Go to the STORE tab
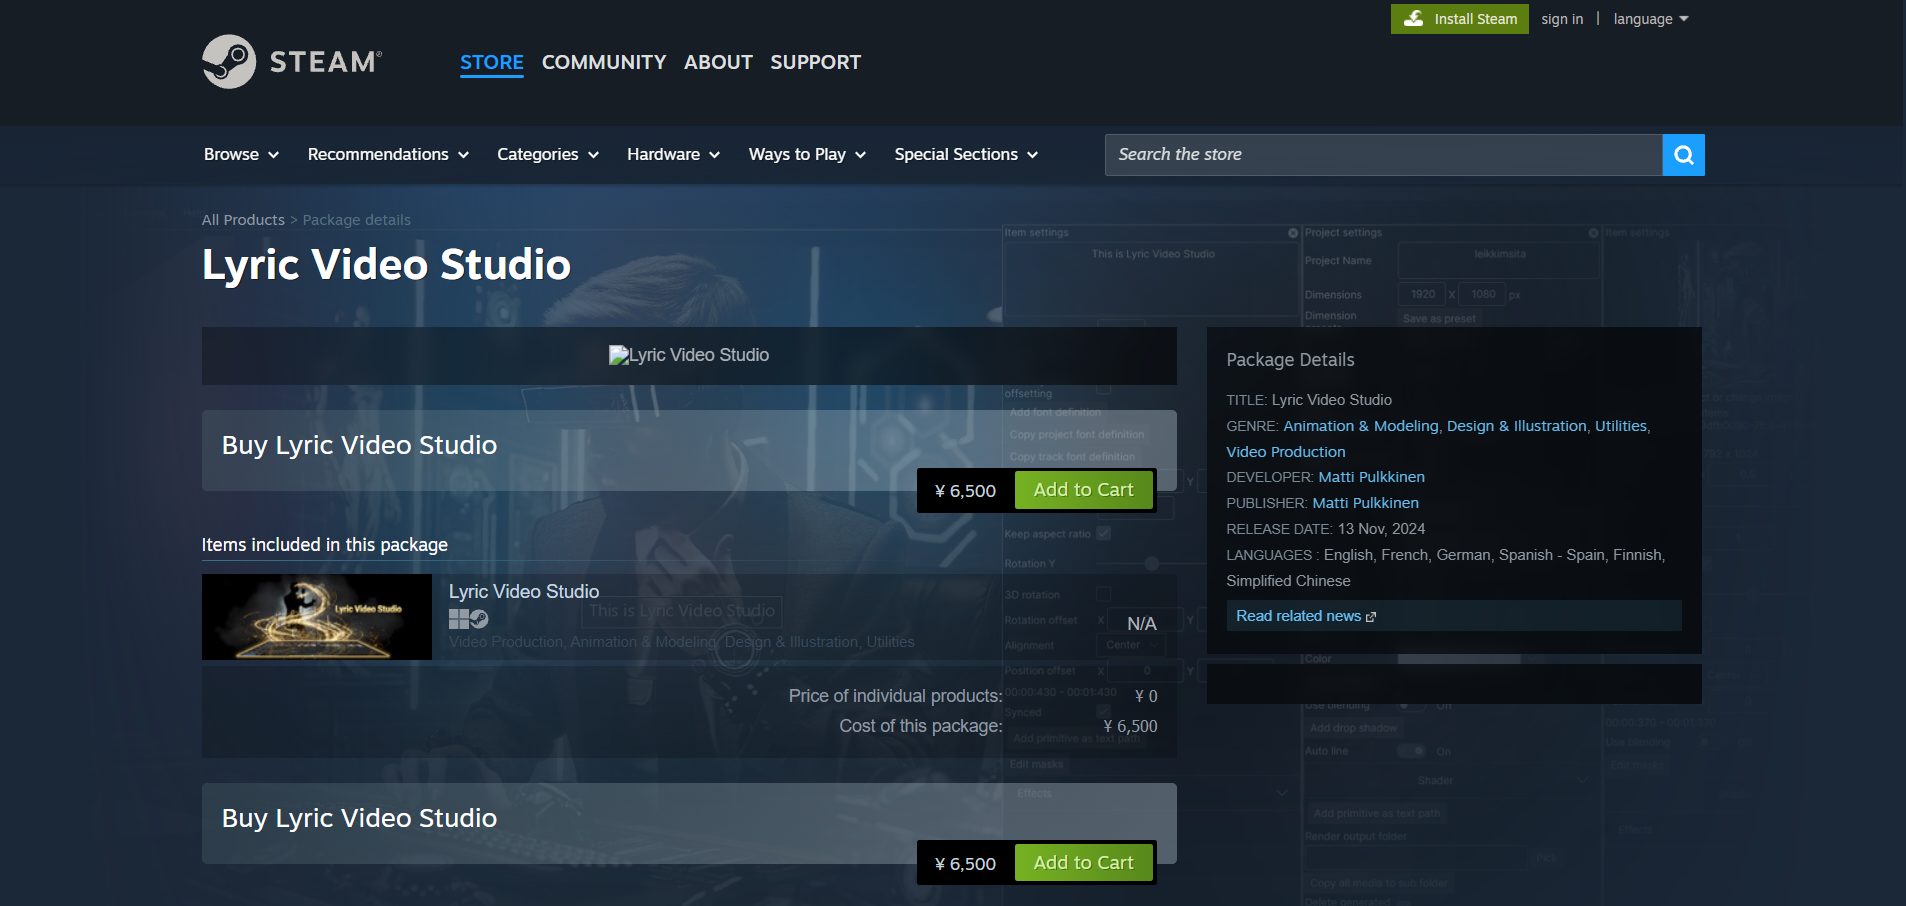The height and width of the screenshot is (906, 1906). (x=491, y=62)
